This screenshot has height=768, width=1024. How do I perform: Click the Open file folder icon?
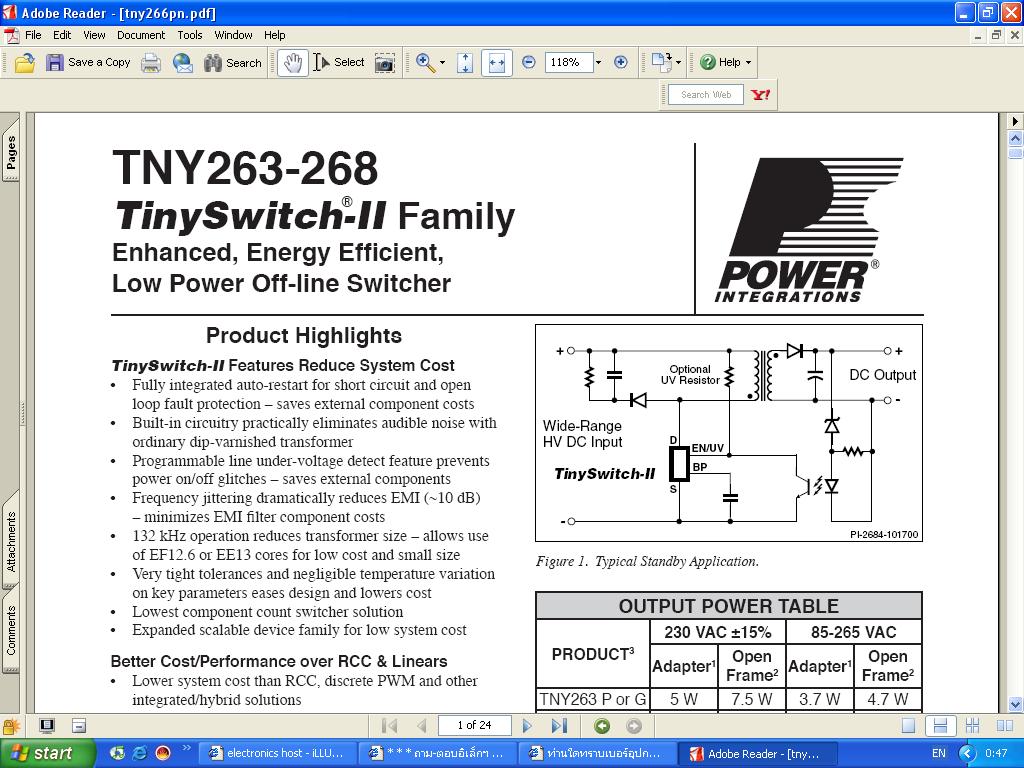(x=25, y=63)
